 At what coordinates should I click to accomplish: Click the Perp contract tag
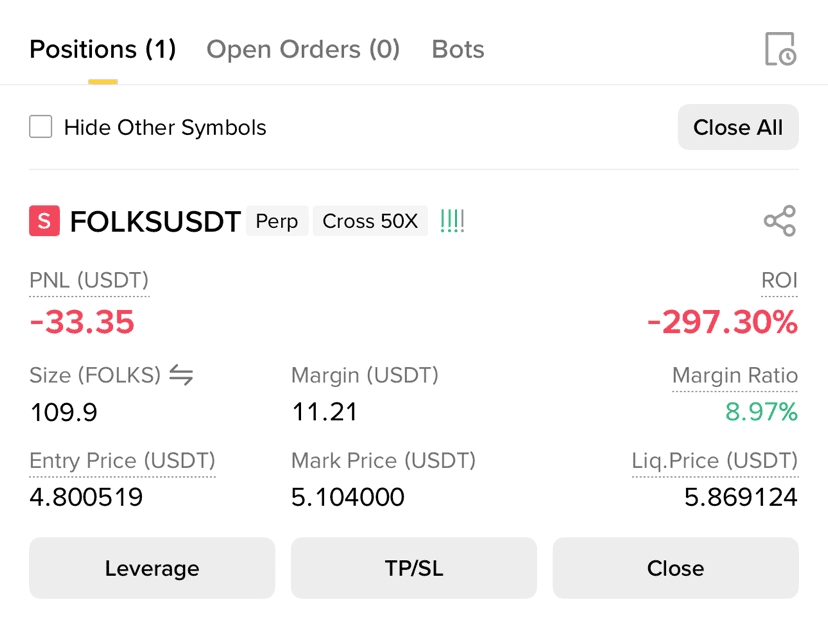(277, 221)
